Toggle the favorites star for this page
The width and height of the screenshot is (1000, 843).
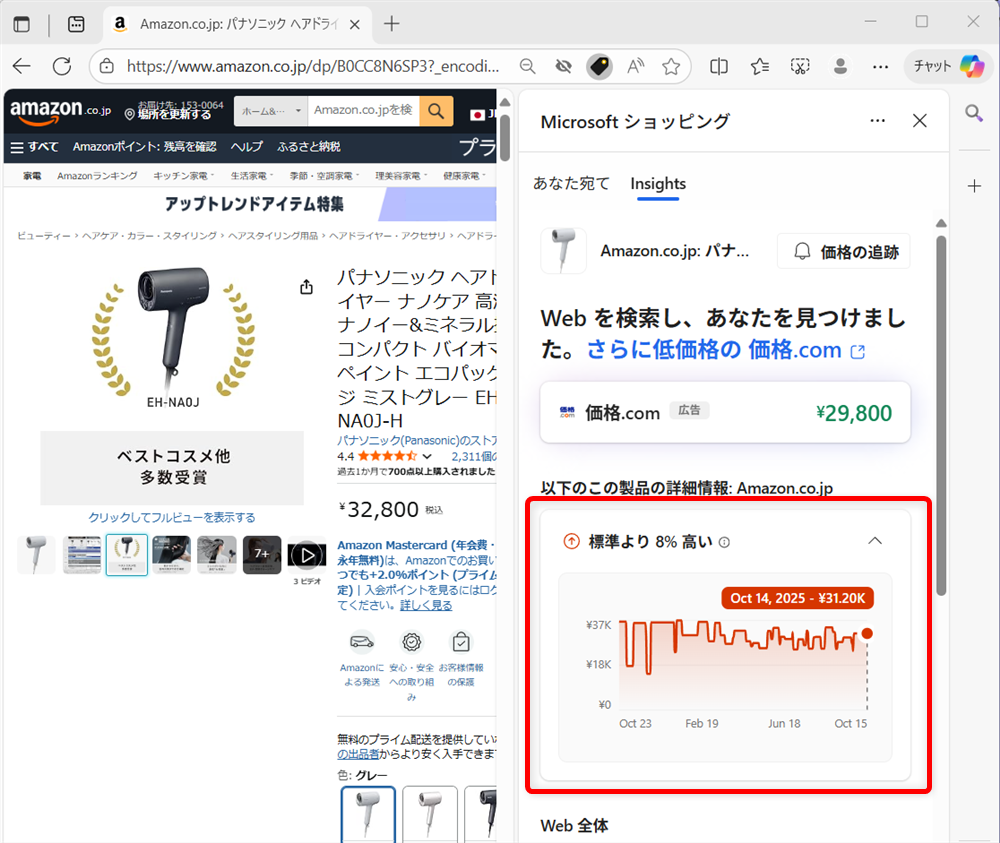671,65
